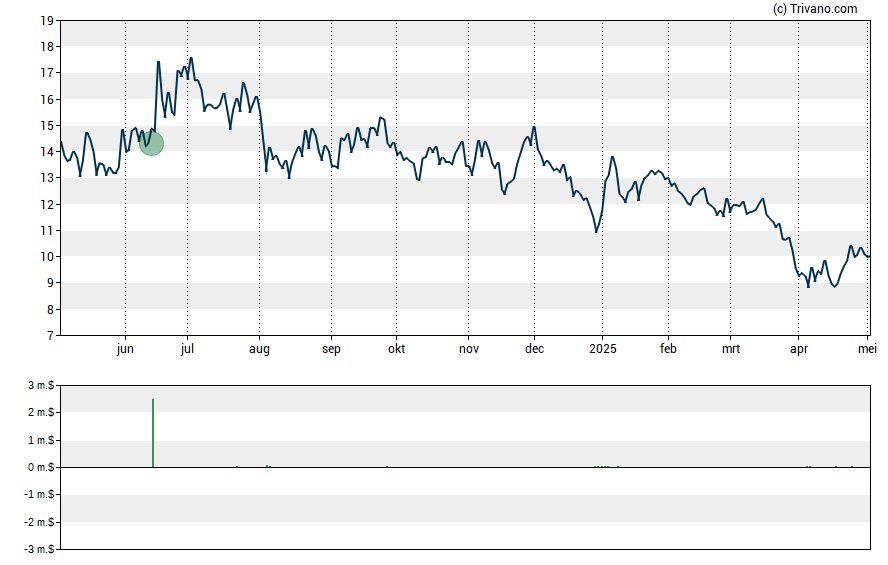The image size is (888, 565).
Task: Click the tall green volume bar in June
Action: [153, 433]
